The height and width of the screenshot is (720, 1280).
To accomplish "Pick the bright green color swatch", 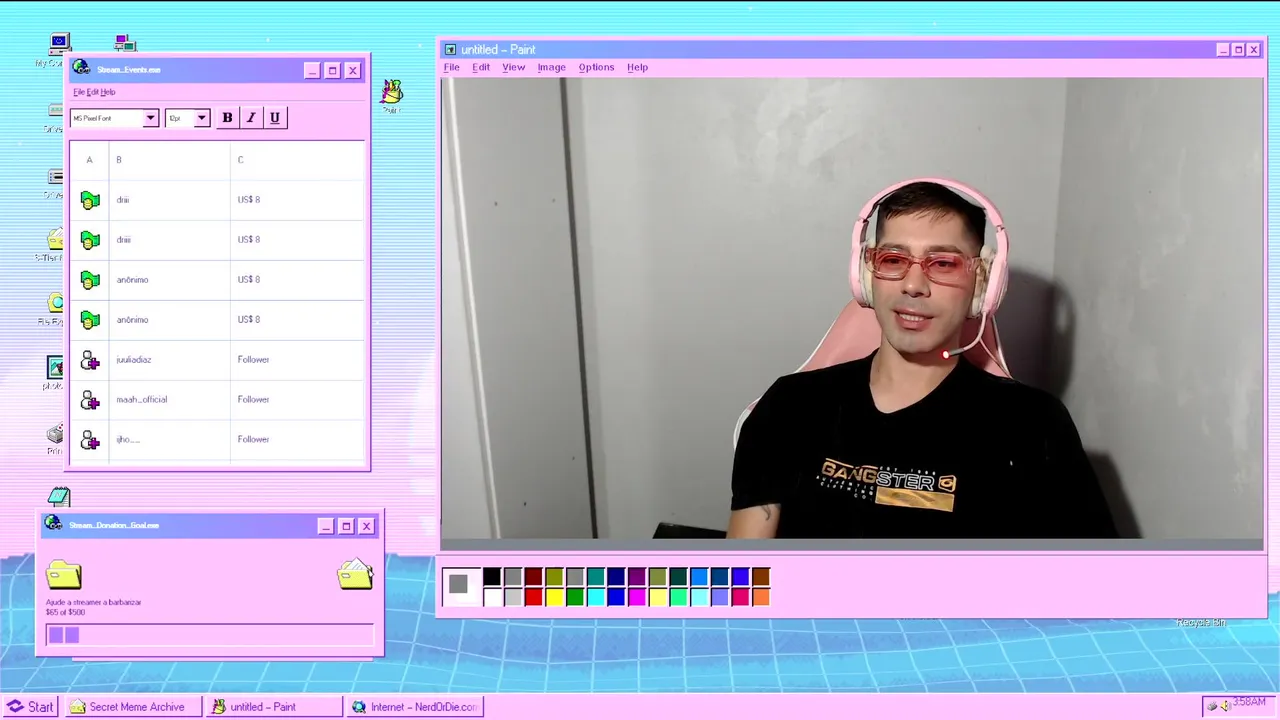I will coord(575,597).
